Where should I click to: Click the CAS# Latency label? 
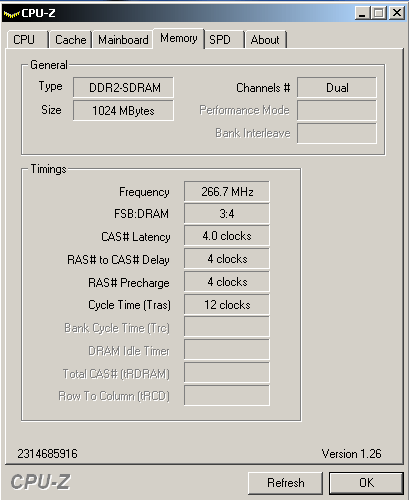[x=136, y=237]
